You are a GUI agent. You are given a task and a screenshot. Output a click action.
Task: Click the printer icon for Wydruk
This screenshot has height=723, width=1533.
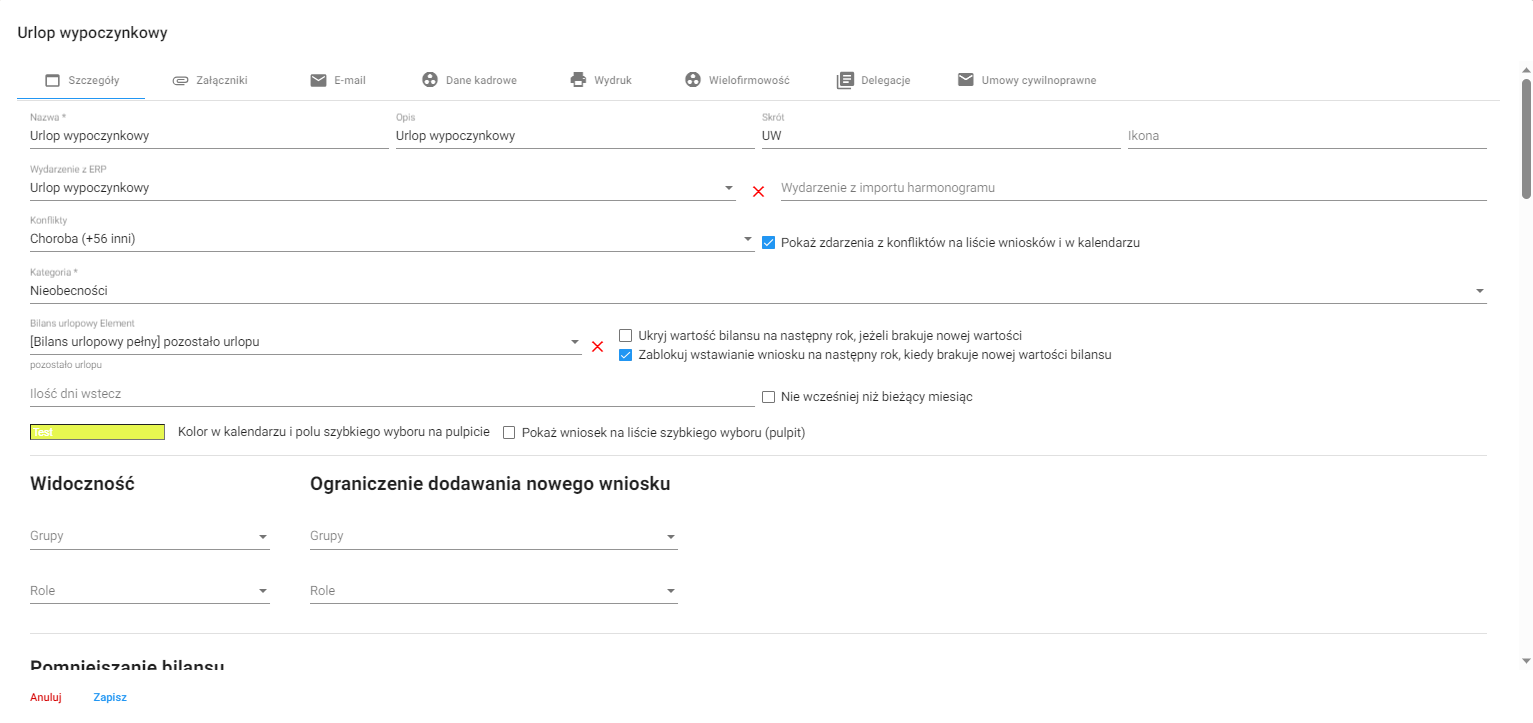point(578,80)
